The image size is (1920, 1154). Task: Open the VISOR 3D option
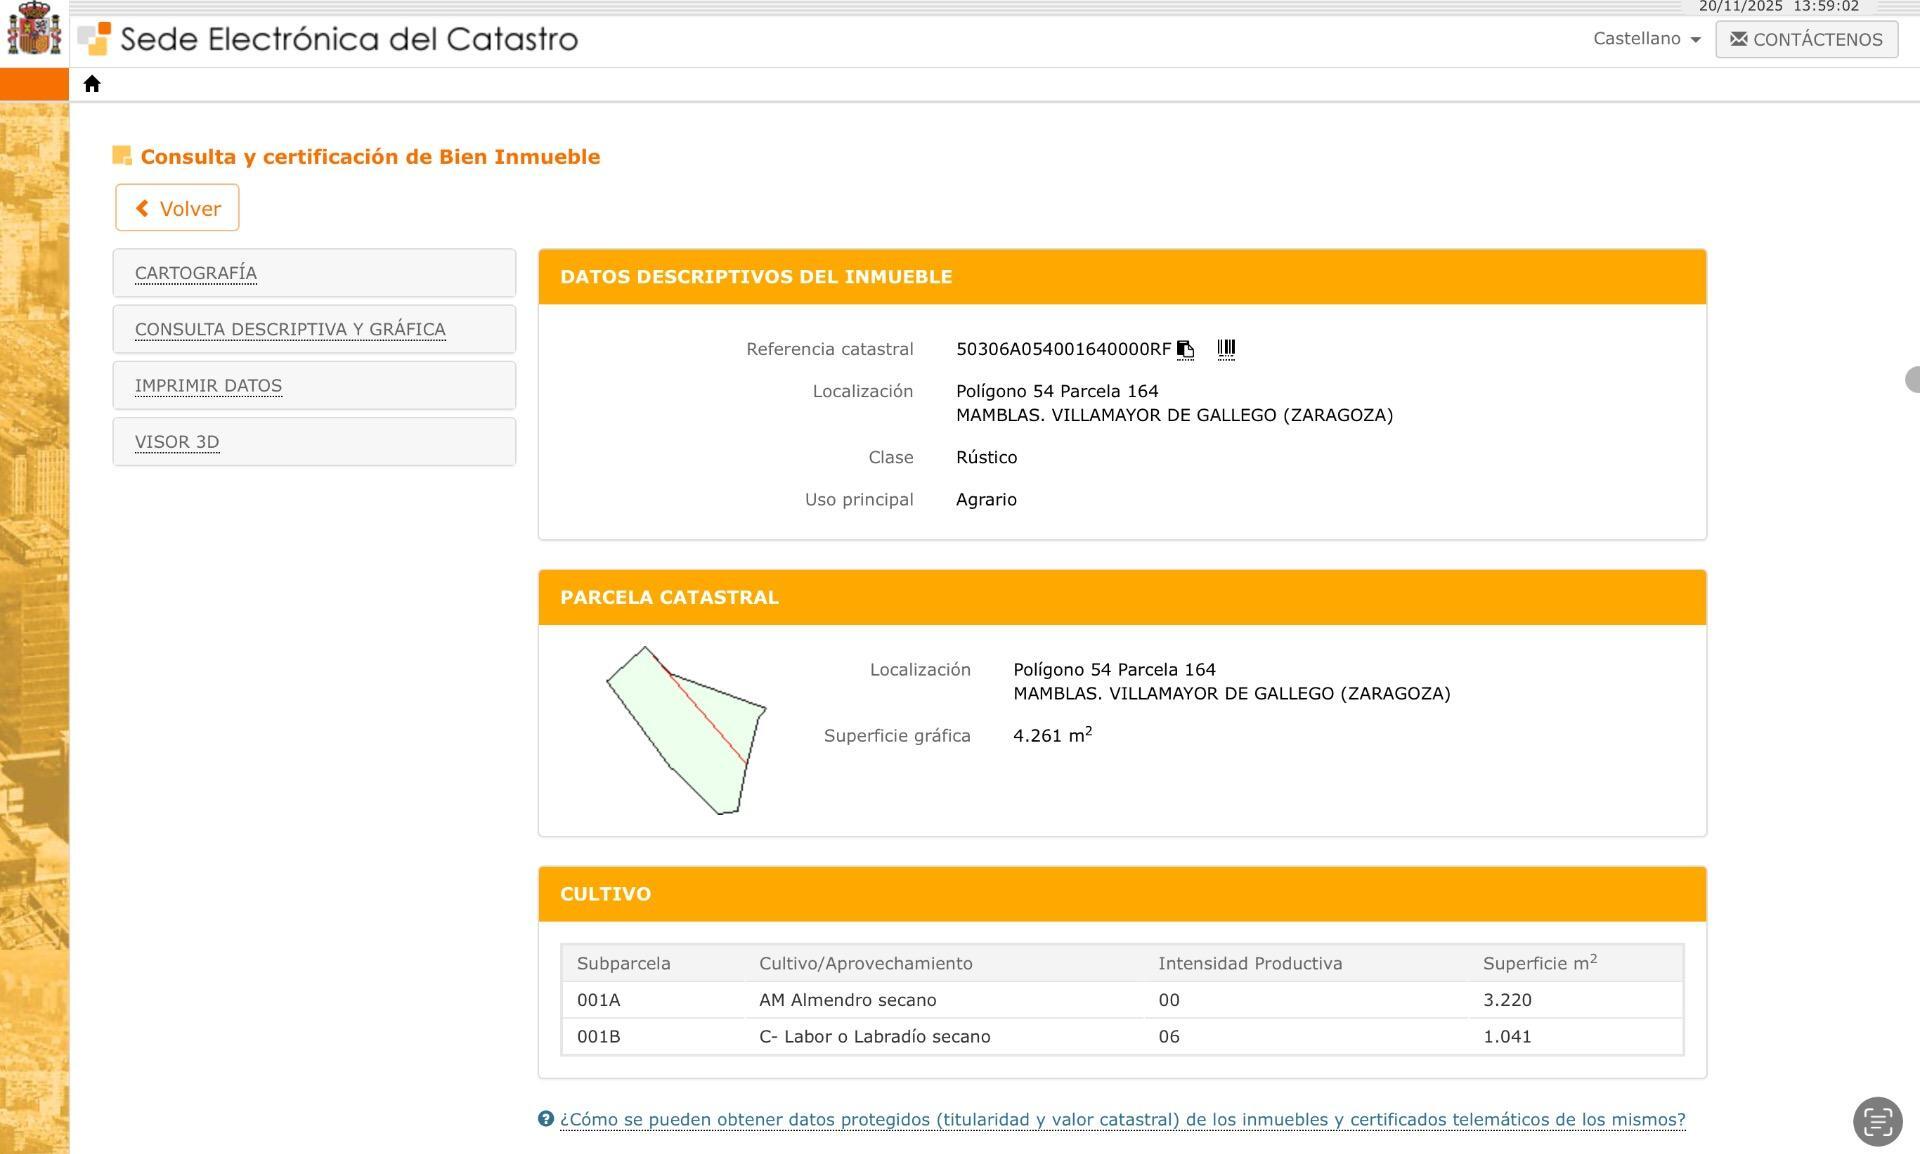coord(177,442)
